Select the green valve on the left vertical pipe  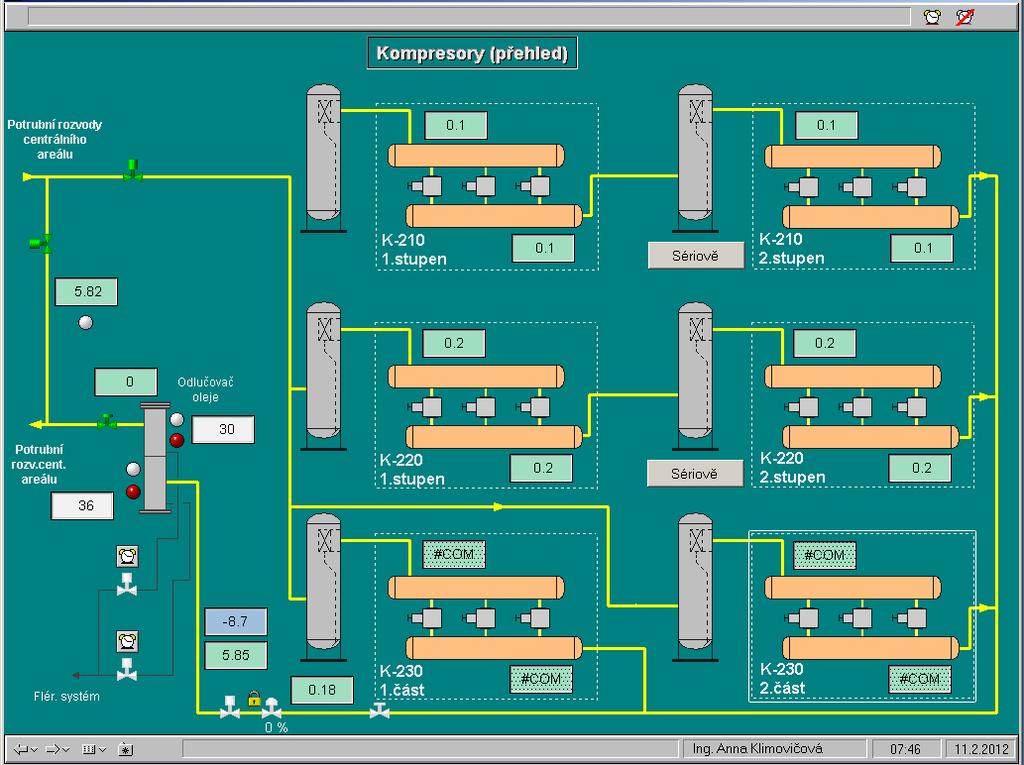tap(40, 243)
